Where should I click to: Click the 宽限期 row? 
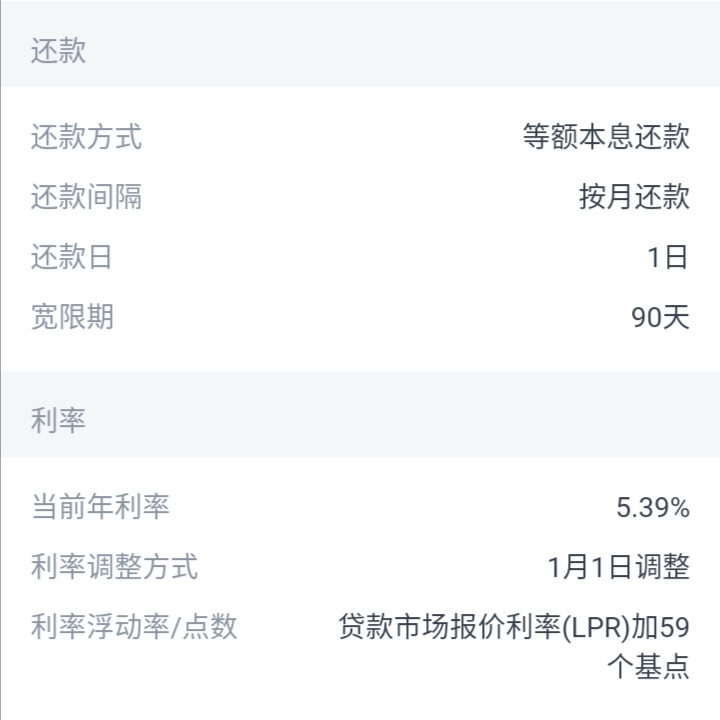point(360,317)
